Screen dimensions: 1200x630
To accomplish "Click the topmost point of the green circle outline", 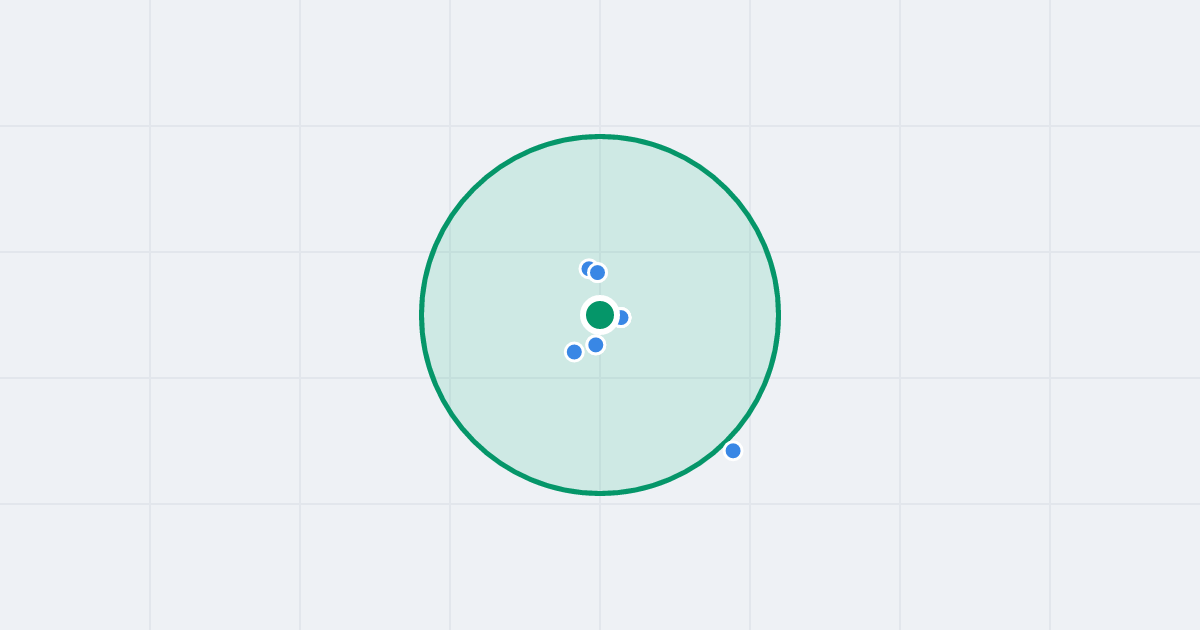I will click(600, 136).
